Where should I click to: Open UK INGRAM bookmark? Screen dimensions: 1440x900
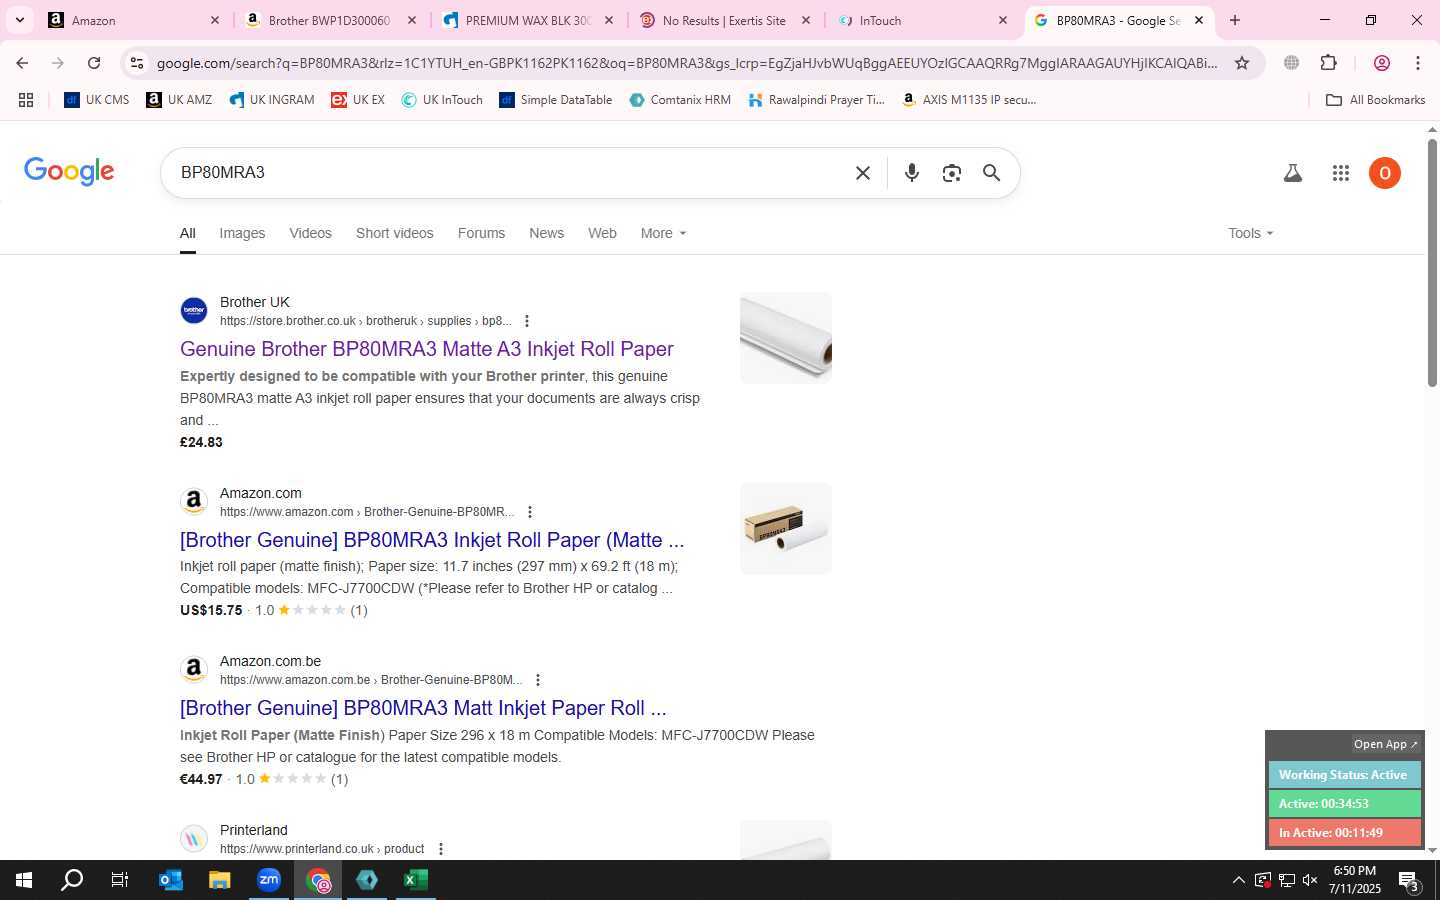(271, 100)
